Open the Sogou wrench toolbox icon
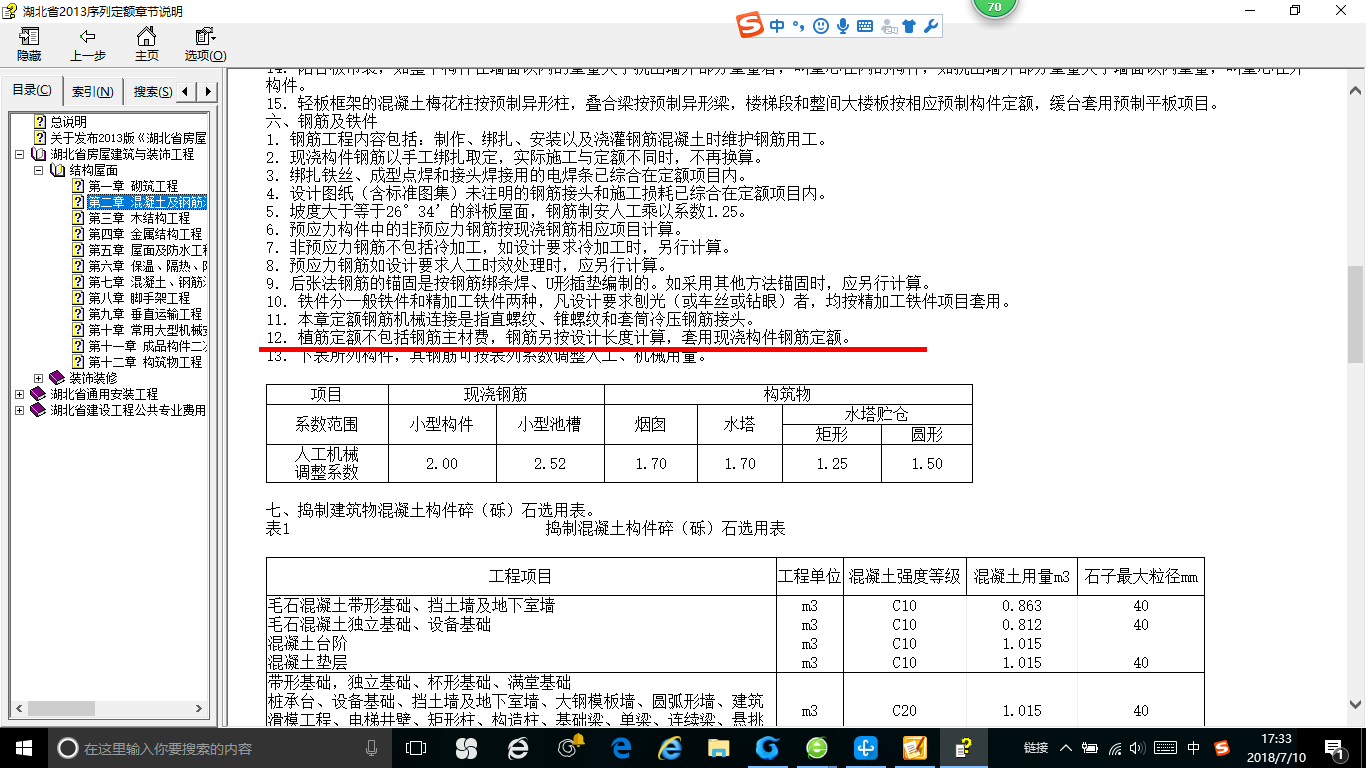This screenshot has width=1366, height=768. 931,27
